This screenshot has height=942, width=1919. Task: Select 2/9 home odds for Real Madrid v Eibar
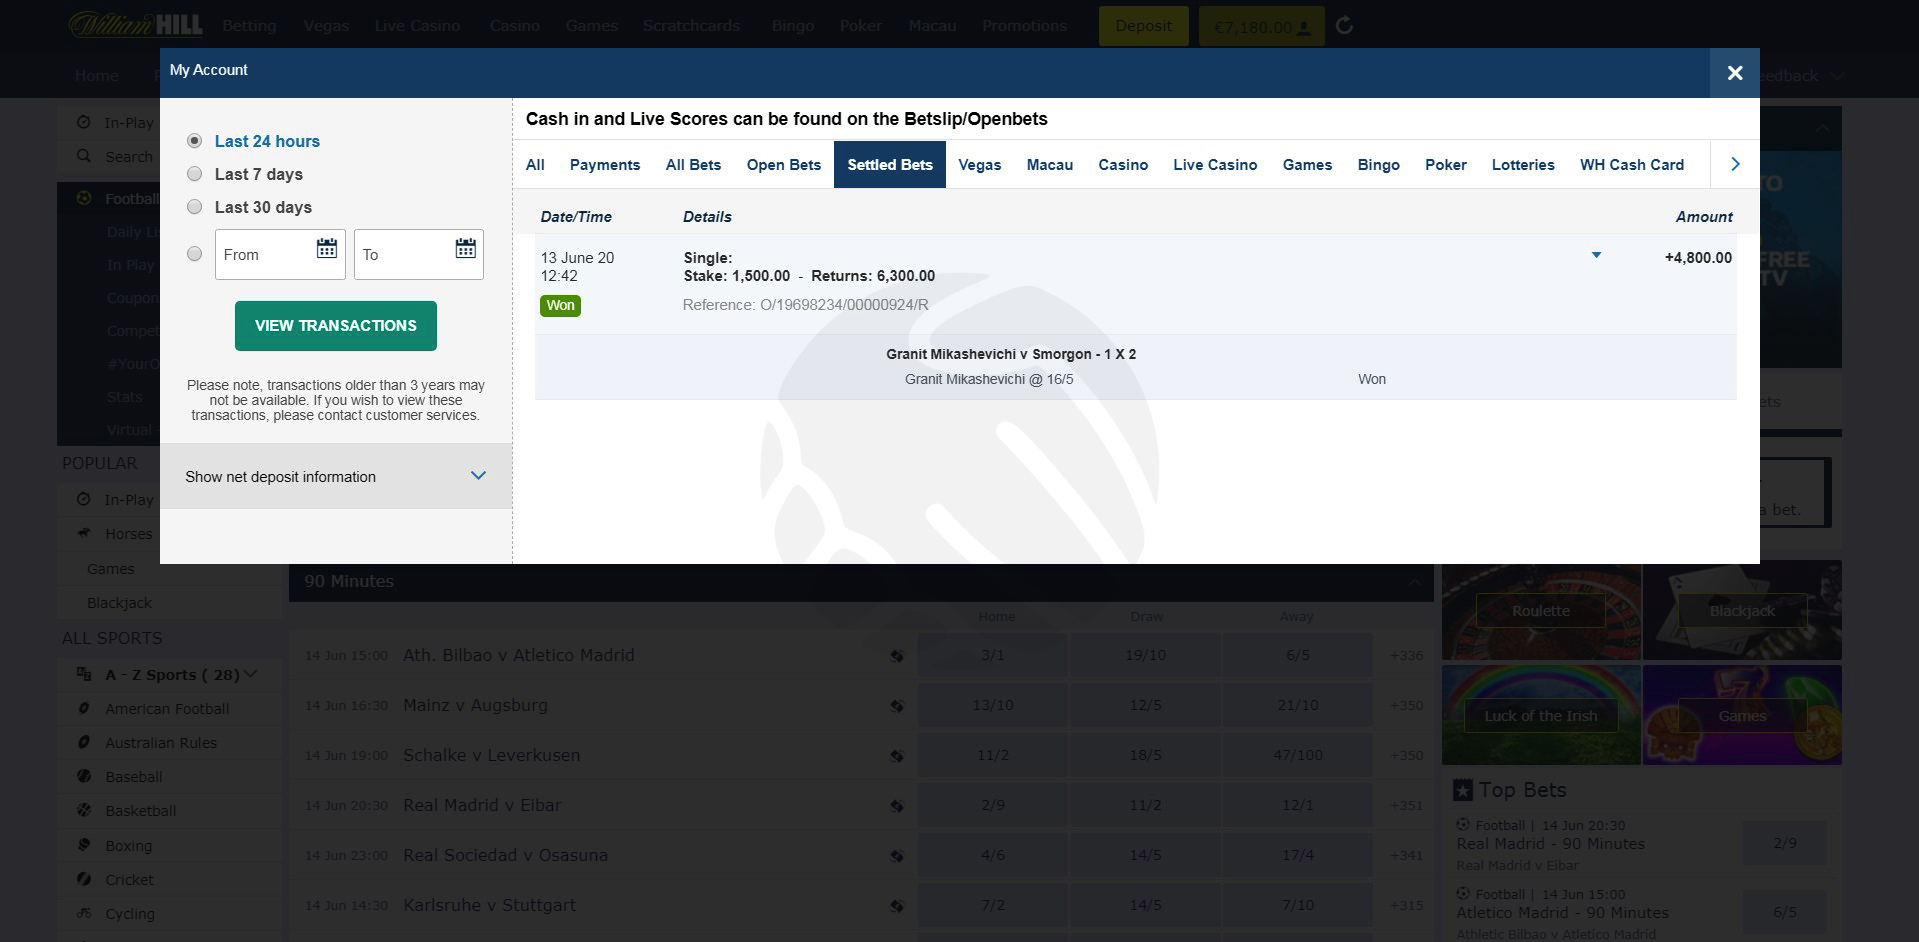[992, 805]
